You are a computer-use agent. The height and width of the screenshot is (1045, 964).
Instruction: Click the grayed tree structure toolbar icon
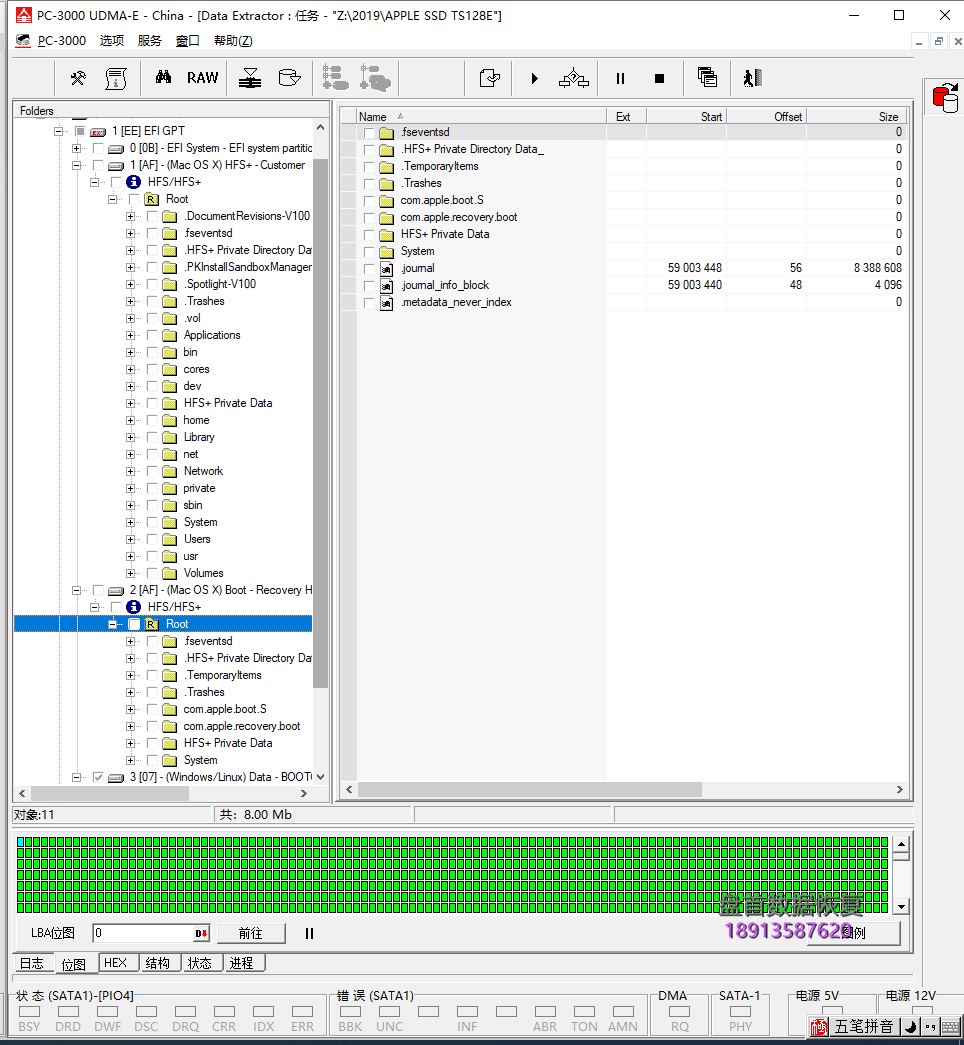[x=335, y=77]
